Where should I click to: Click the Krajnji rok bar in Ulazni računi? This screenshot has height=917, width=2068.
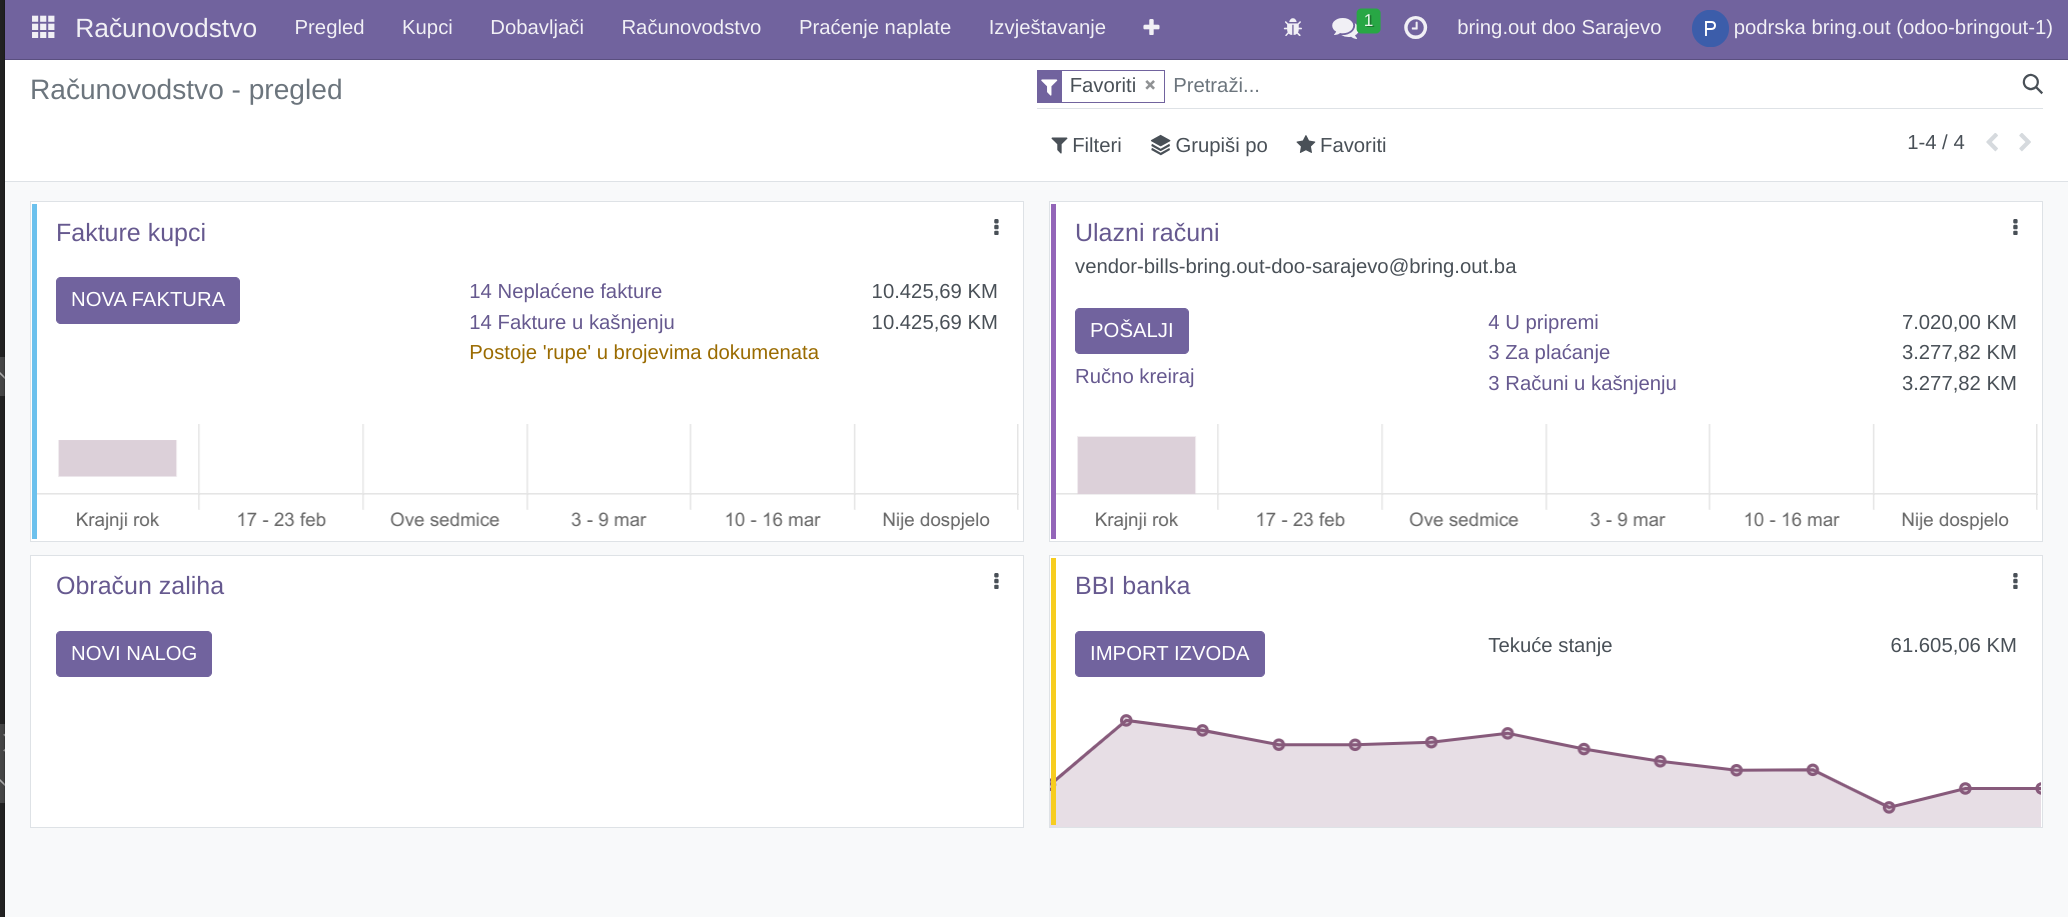click(x=1136, y=465)
